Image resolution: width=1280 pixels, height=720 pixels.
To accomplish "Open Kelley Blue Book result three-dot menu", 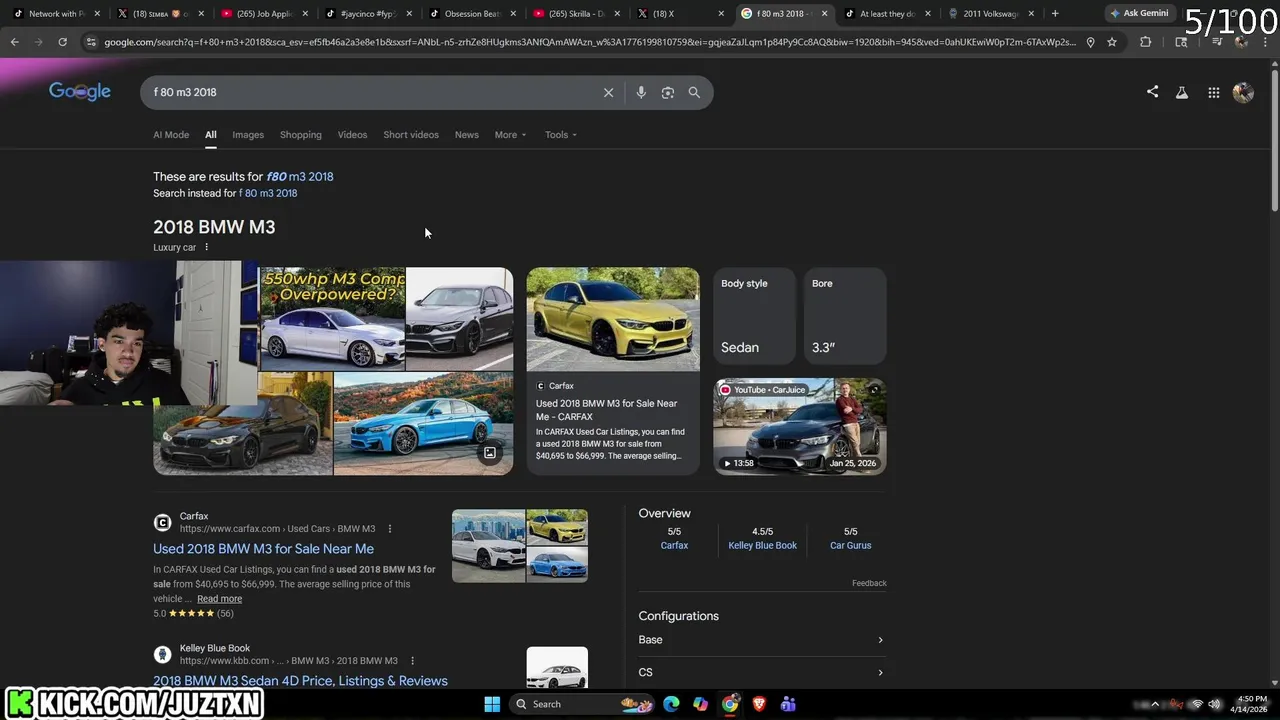I will [412, 661].
